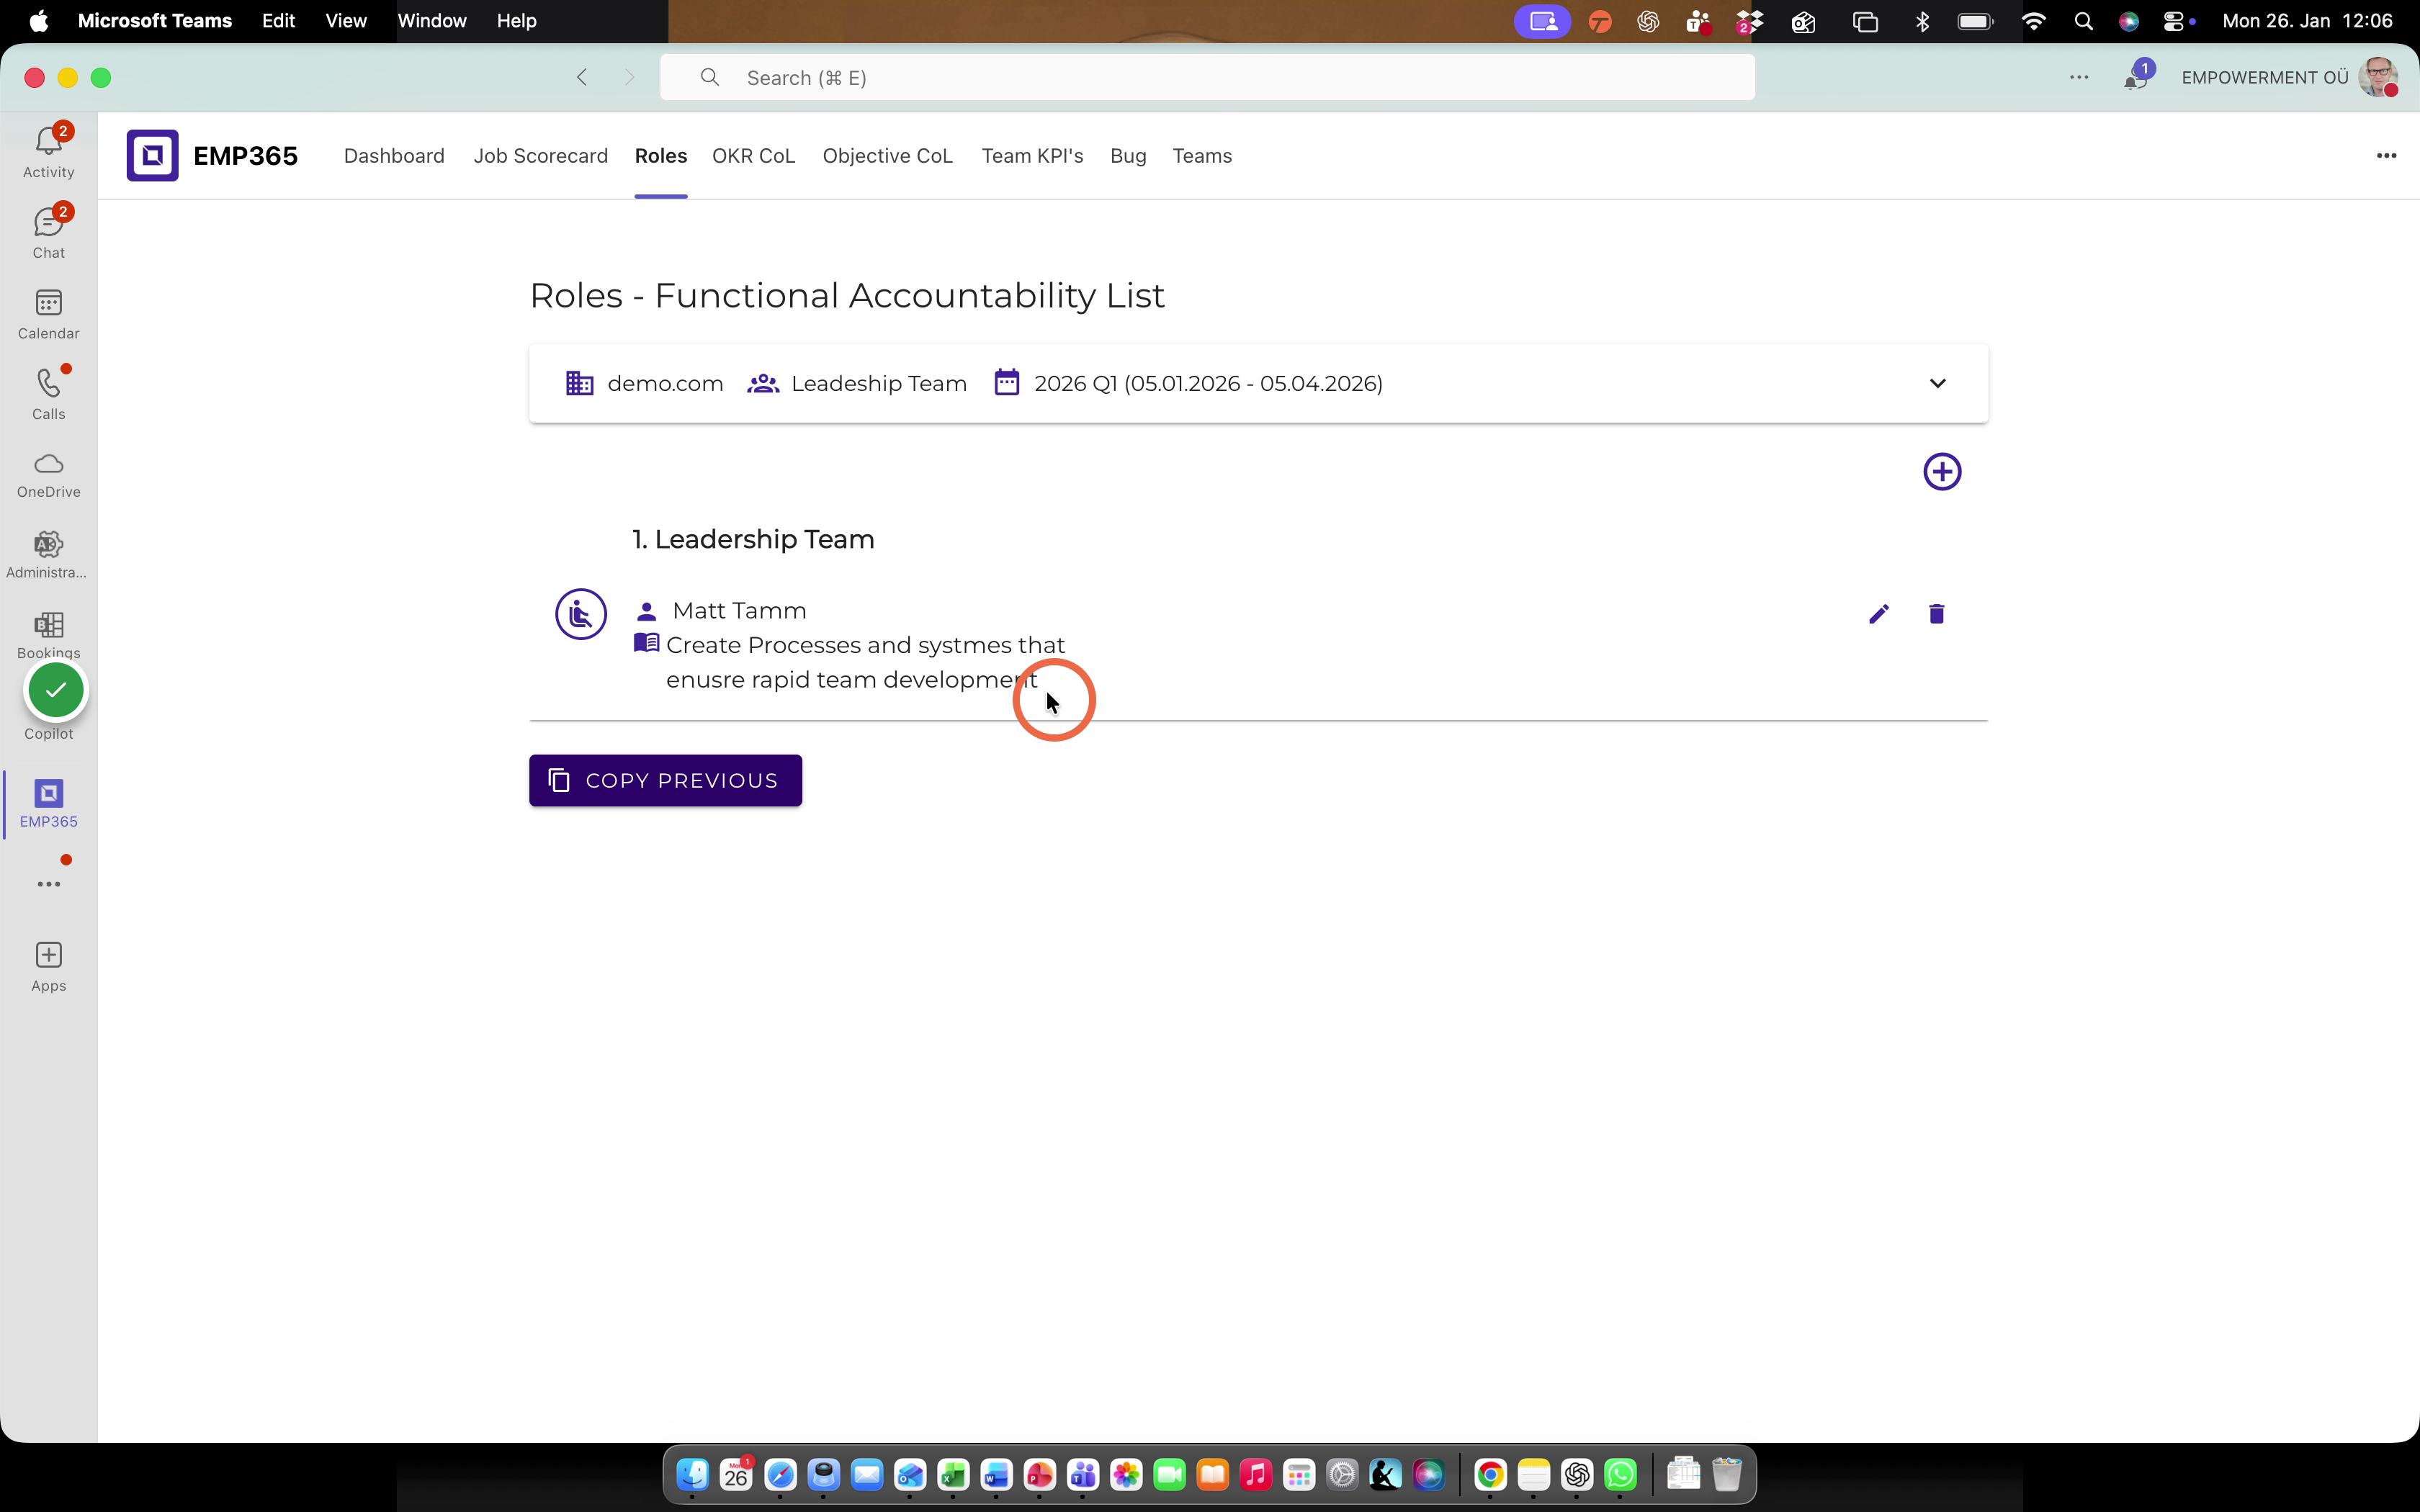Open Apps store in sidebar
2420x1512 pixels.
48,967
